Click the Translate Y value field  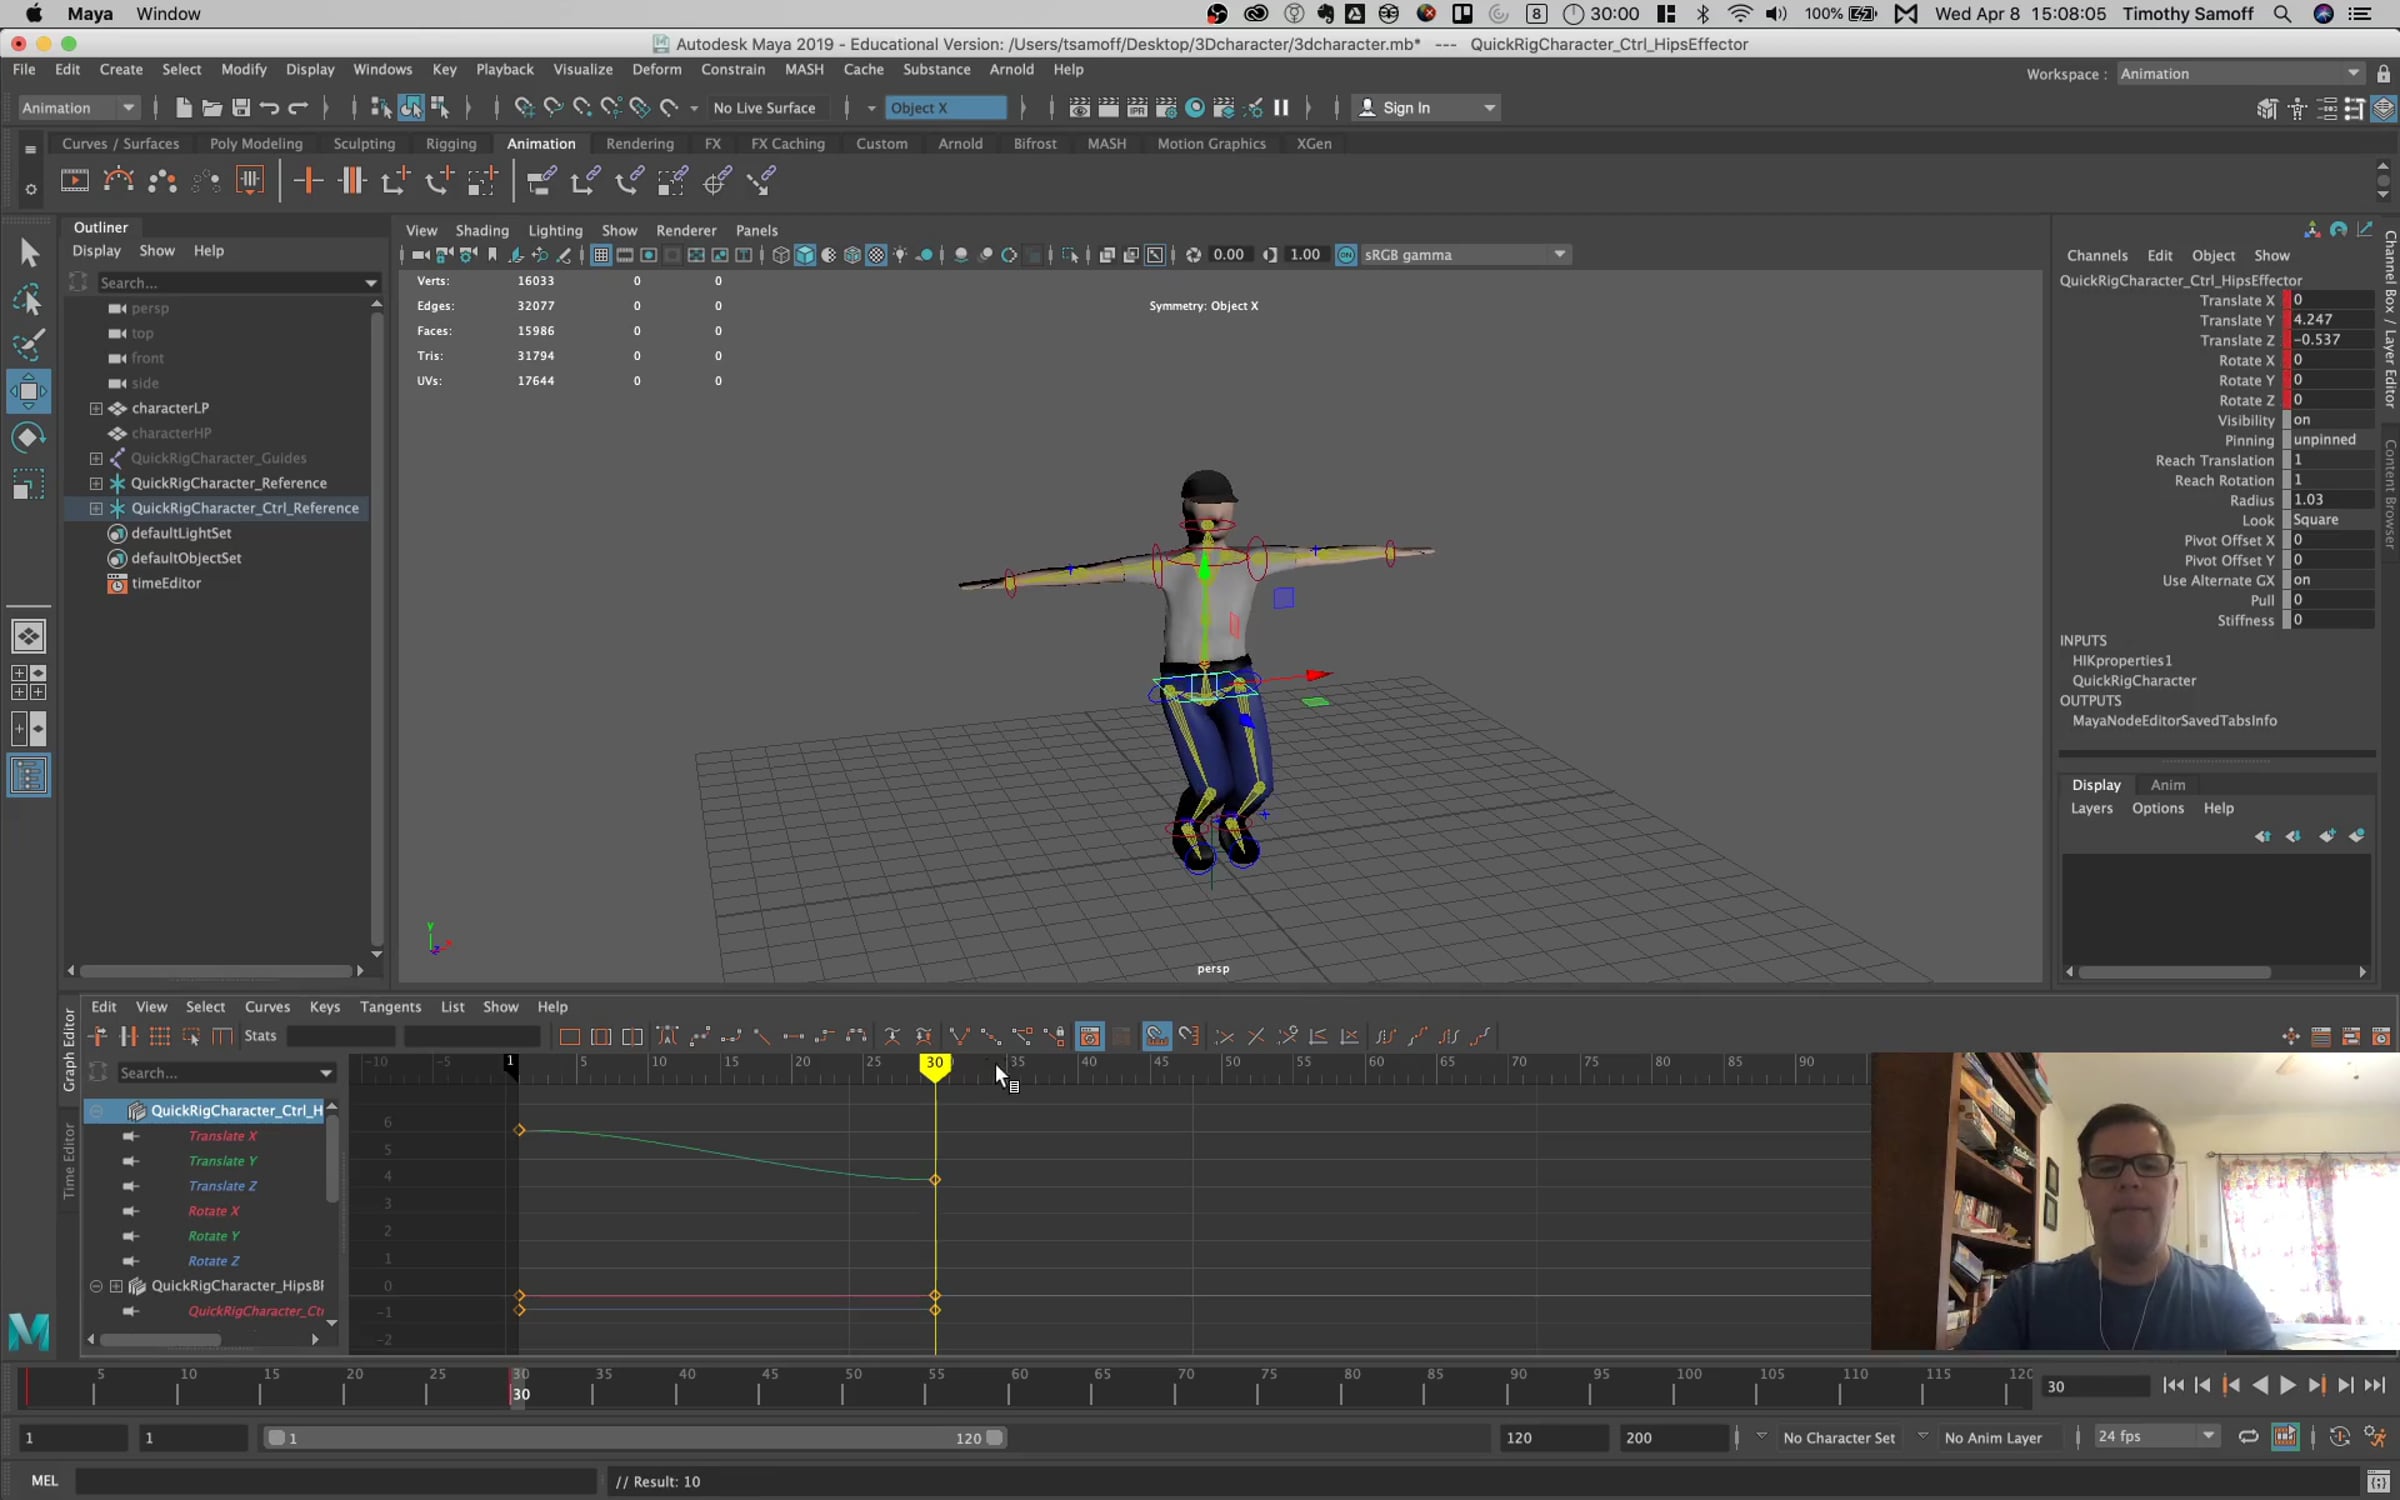pyautogui.click(x=2330, y=320)
